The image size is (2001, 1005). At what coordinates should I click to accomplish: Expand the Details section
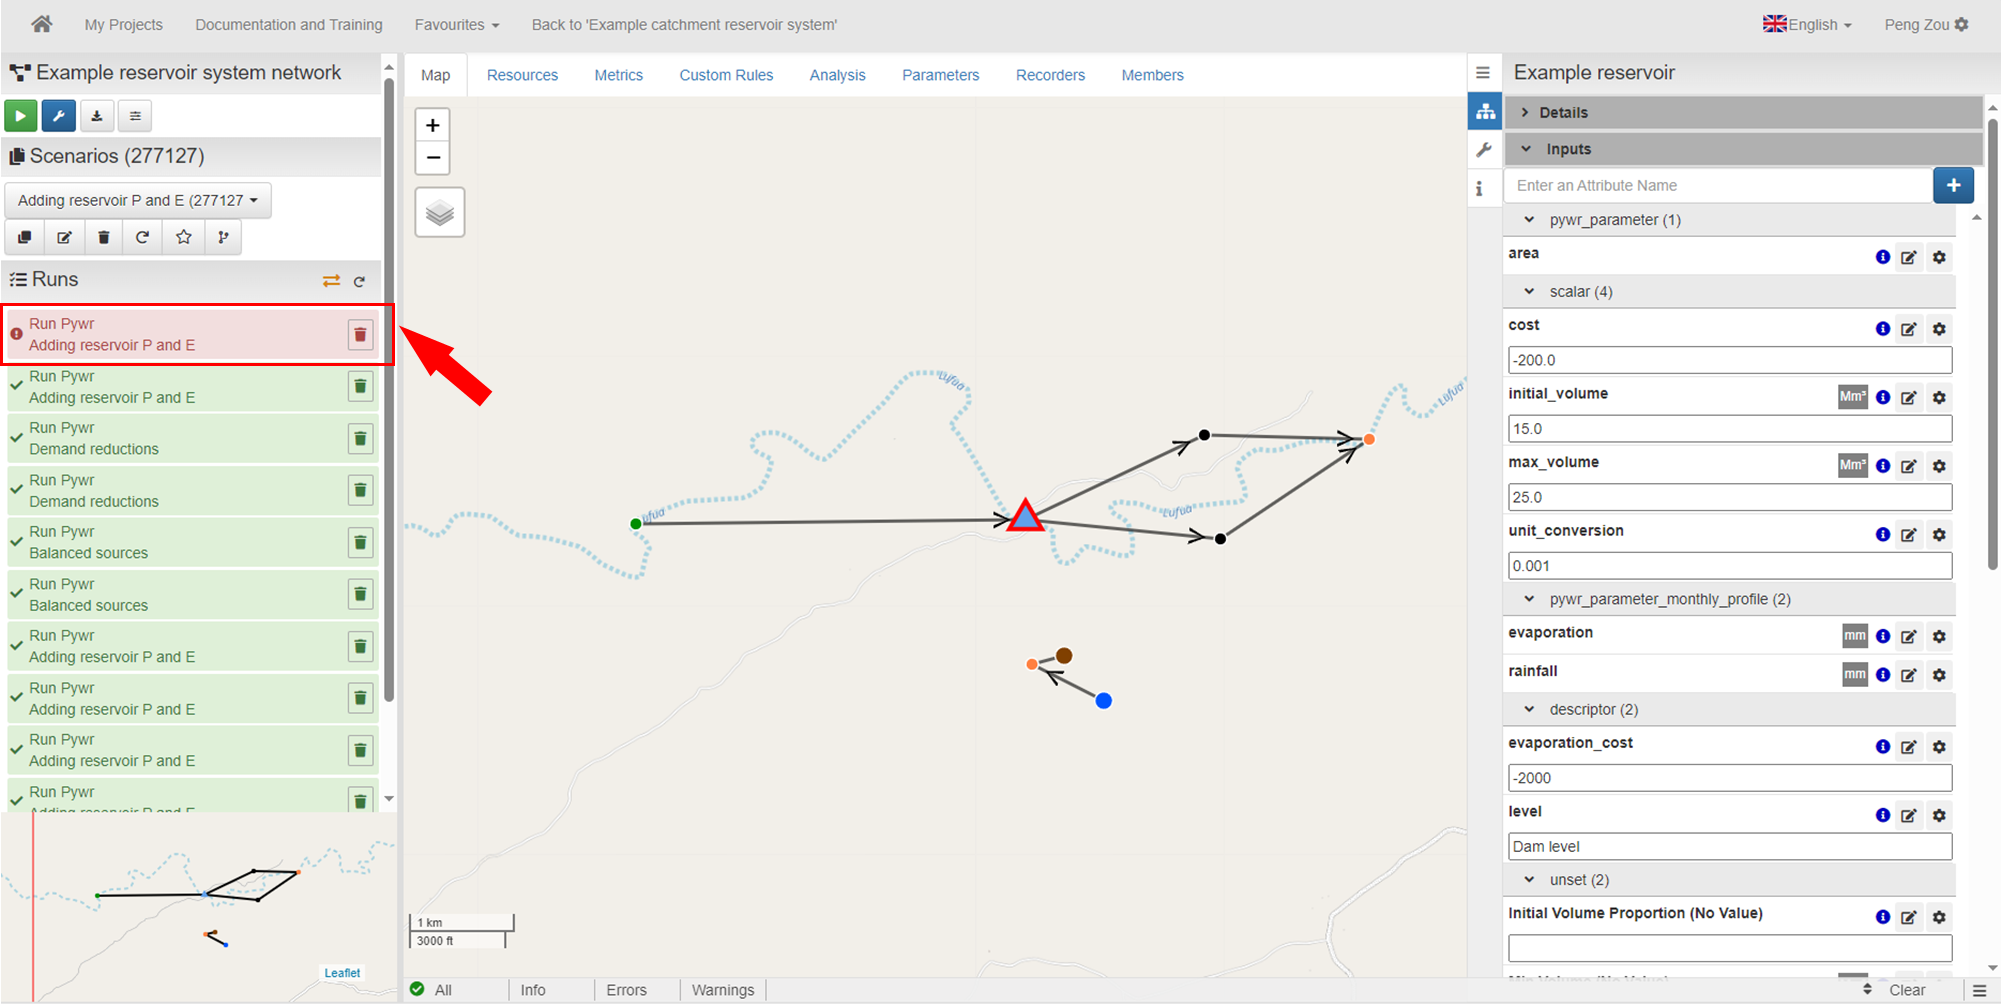1563,112
